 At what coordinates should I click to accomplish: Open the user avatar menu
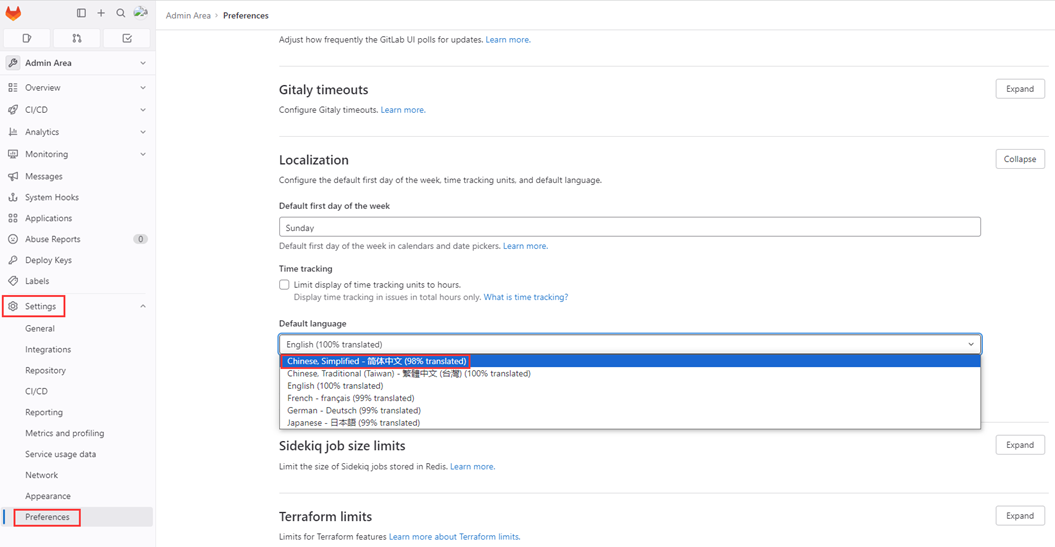point(141,12)
